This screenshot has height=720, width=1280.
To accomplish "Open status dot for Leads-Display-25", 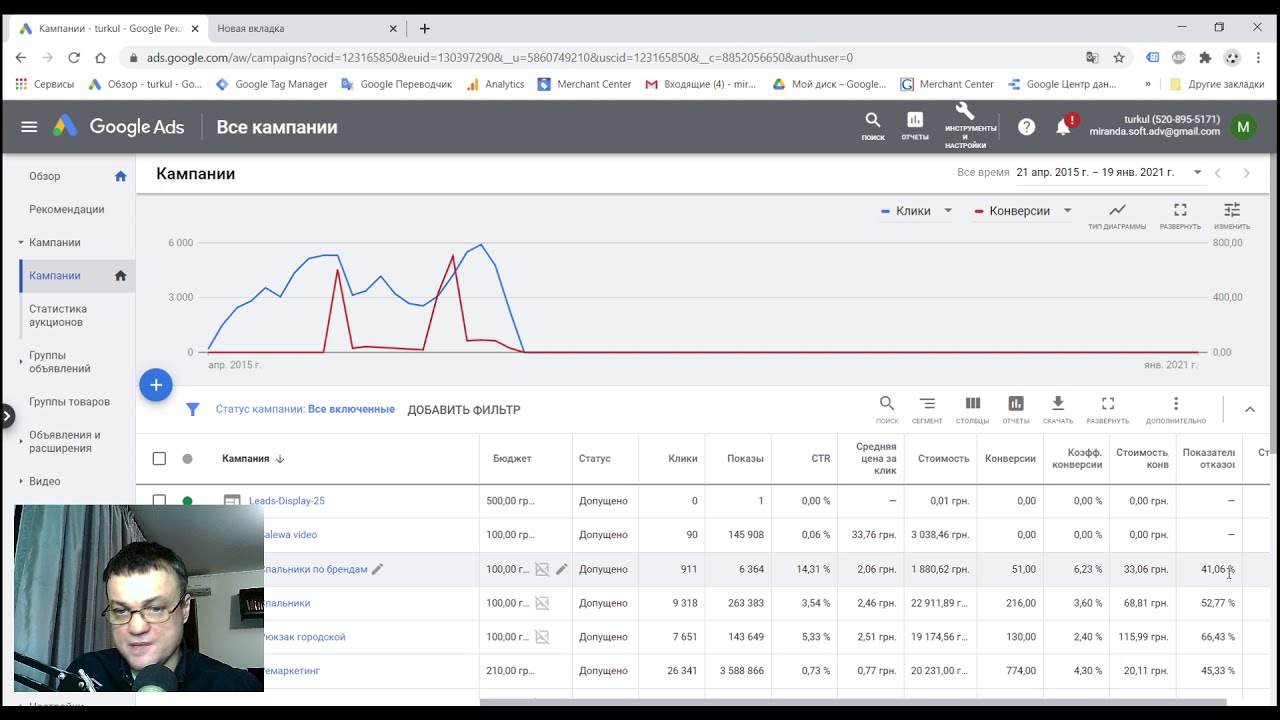I will tap(187, 501).
